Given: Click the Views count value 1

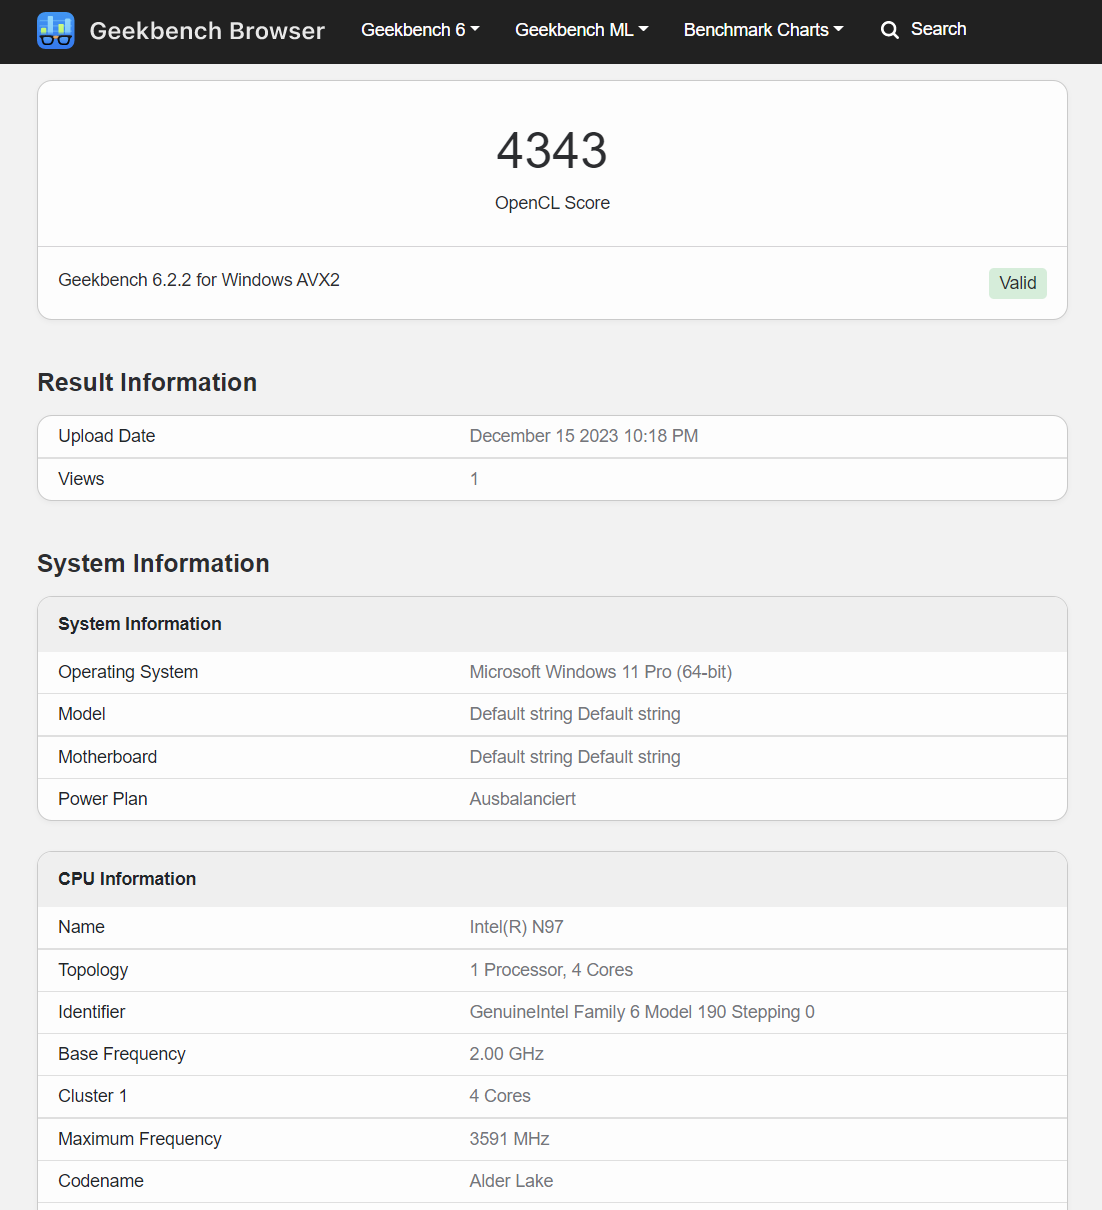Looking at the screenshot, I should [x=474, y=479].
